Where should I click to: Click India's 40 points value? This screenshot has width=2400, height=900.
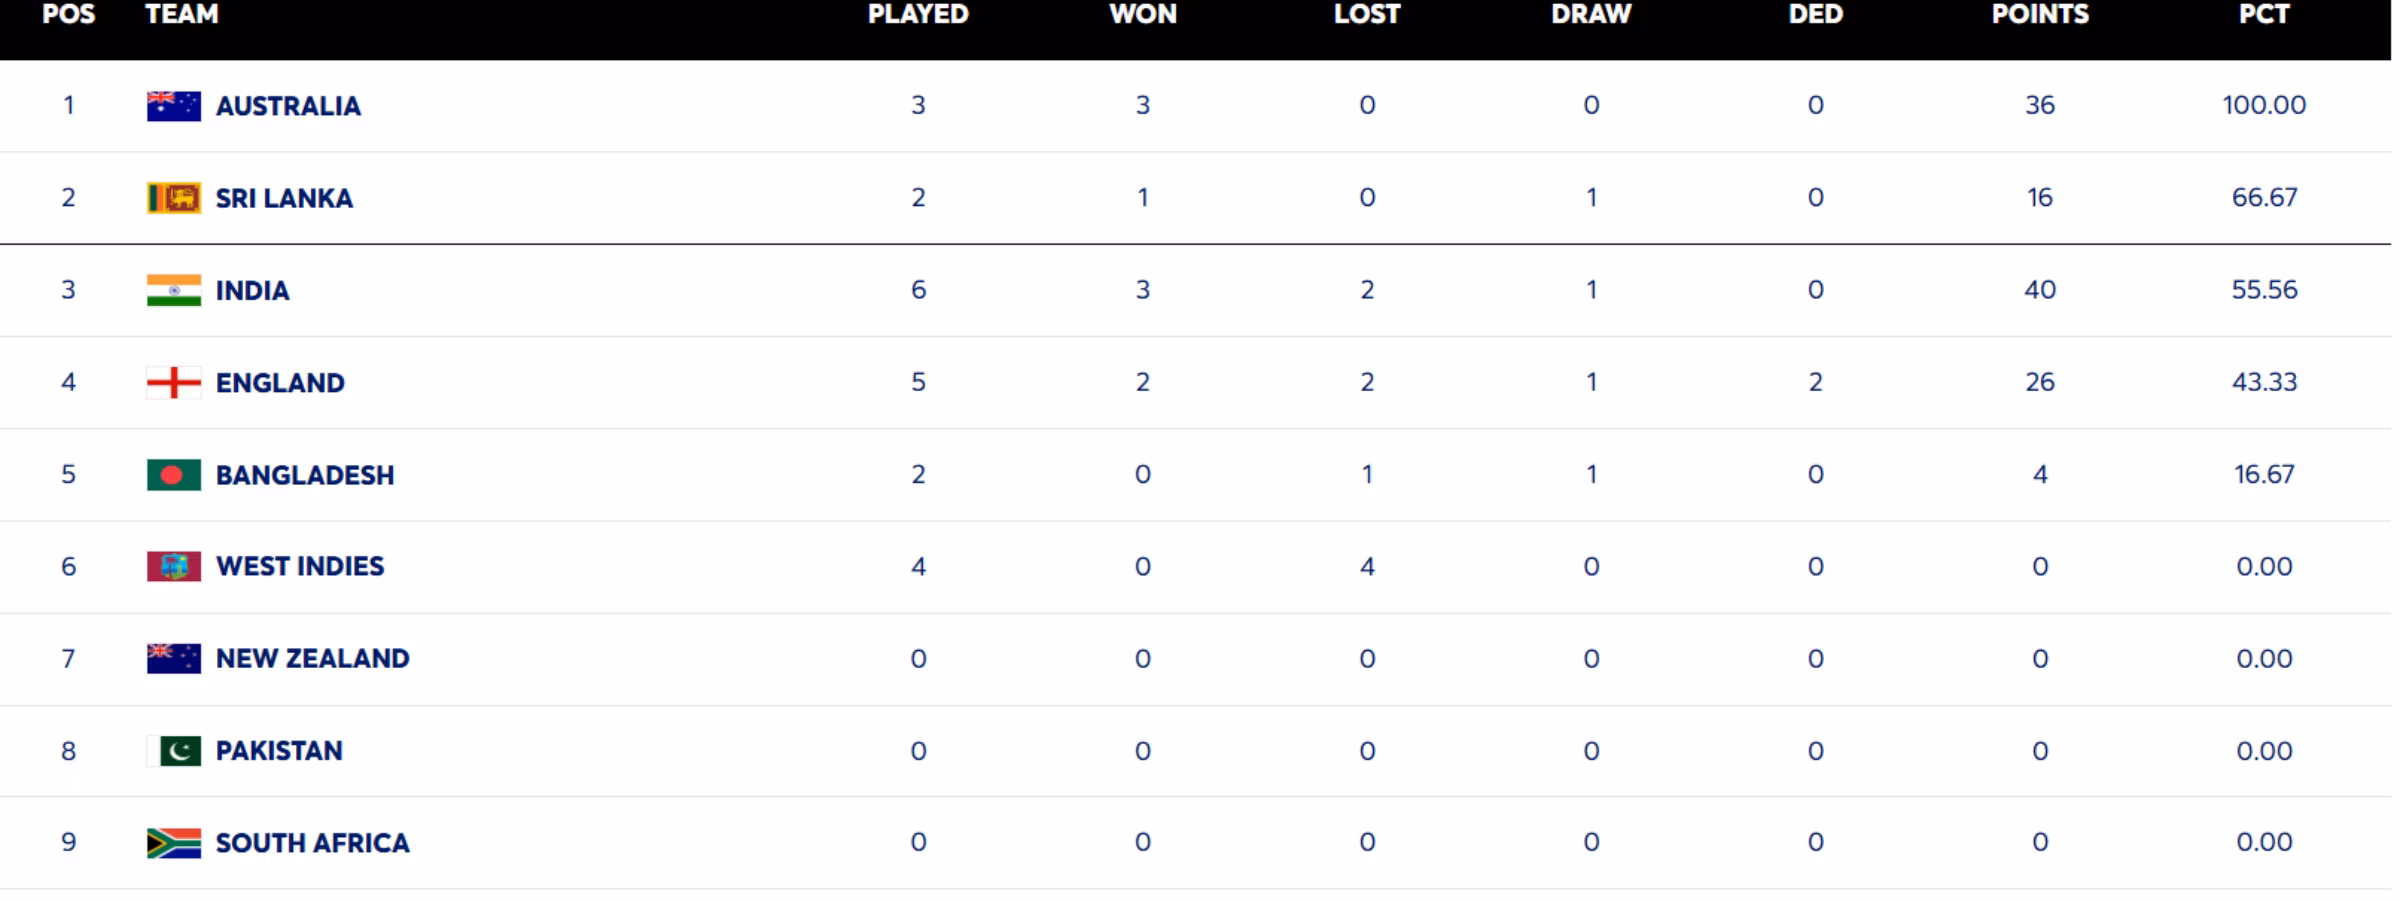pyautogui.click(x=2040, y=290)
